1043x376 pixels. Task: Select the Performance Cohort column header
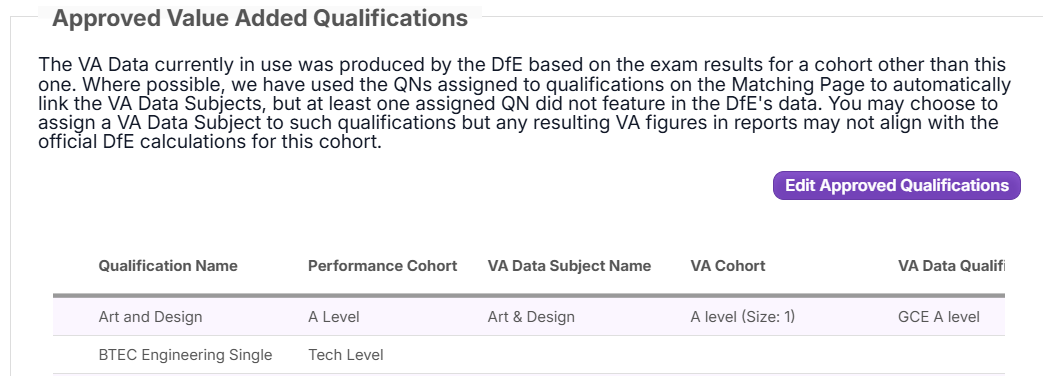(382, 266)
